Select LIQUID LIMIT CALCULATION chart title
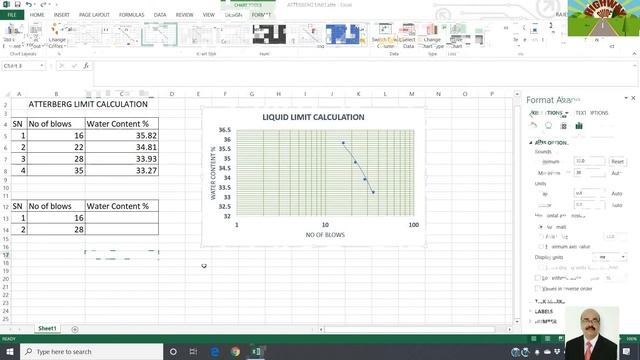640x360 pixels. click(x=313, y=117)
